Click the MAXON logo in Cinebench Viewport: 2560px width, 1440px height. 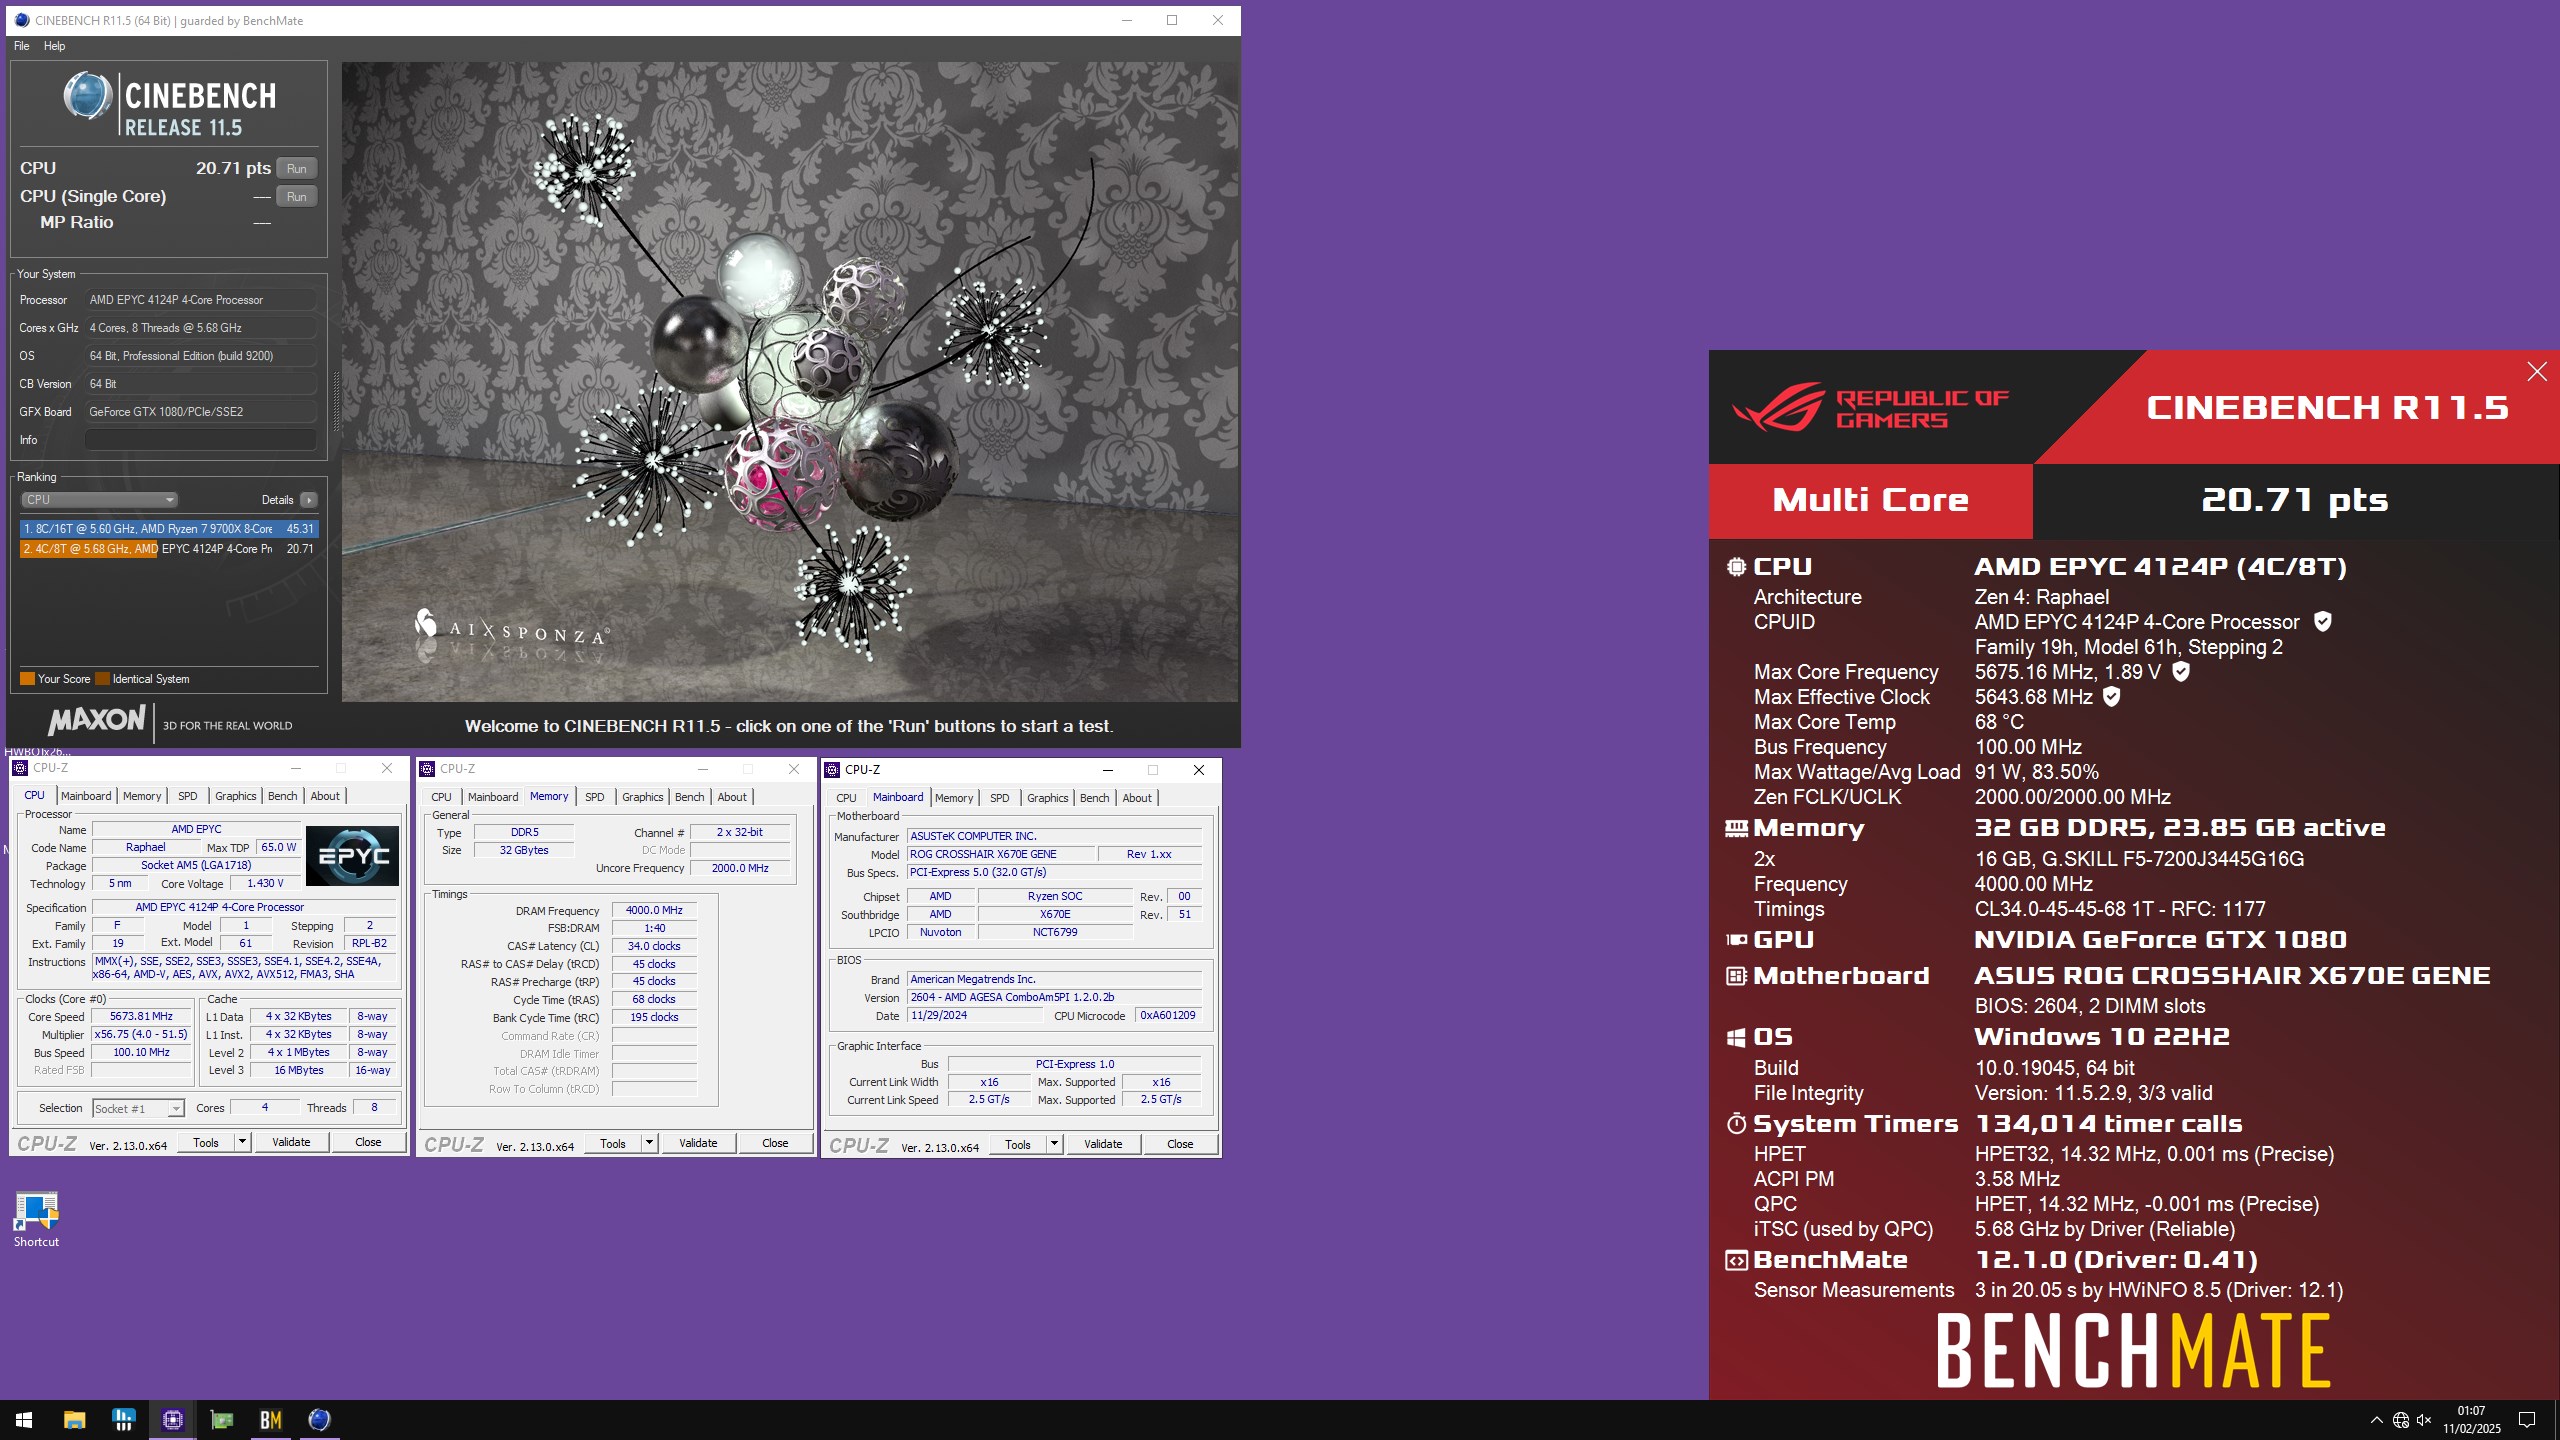point(97,720)
